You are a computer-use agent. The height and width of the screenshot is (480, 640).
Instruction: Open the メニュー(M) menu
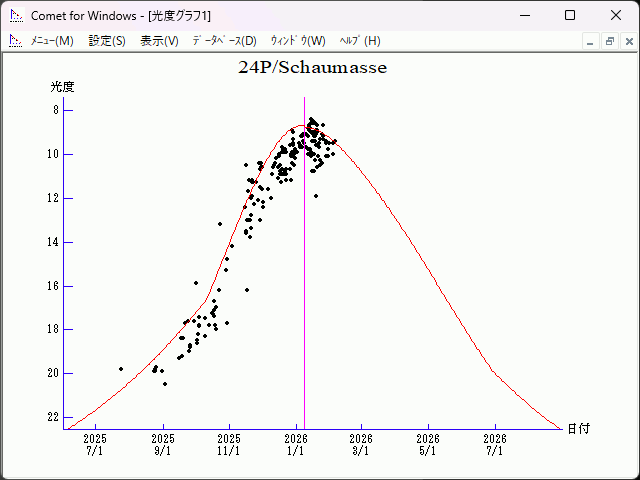point(52,41)
